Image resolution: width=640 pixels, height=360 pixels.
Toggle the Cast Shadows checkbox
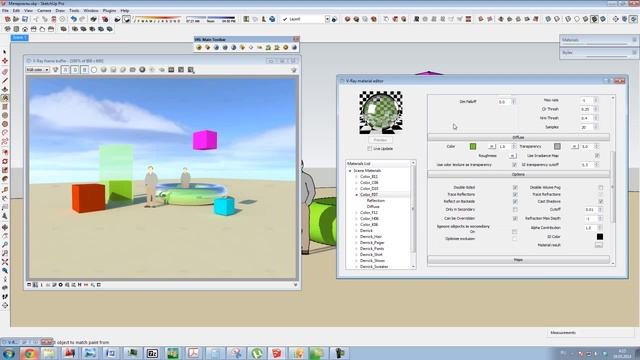(600, 202)
